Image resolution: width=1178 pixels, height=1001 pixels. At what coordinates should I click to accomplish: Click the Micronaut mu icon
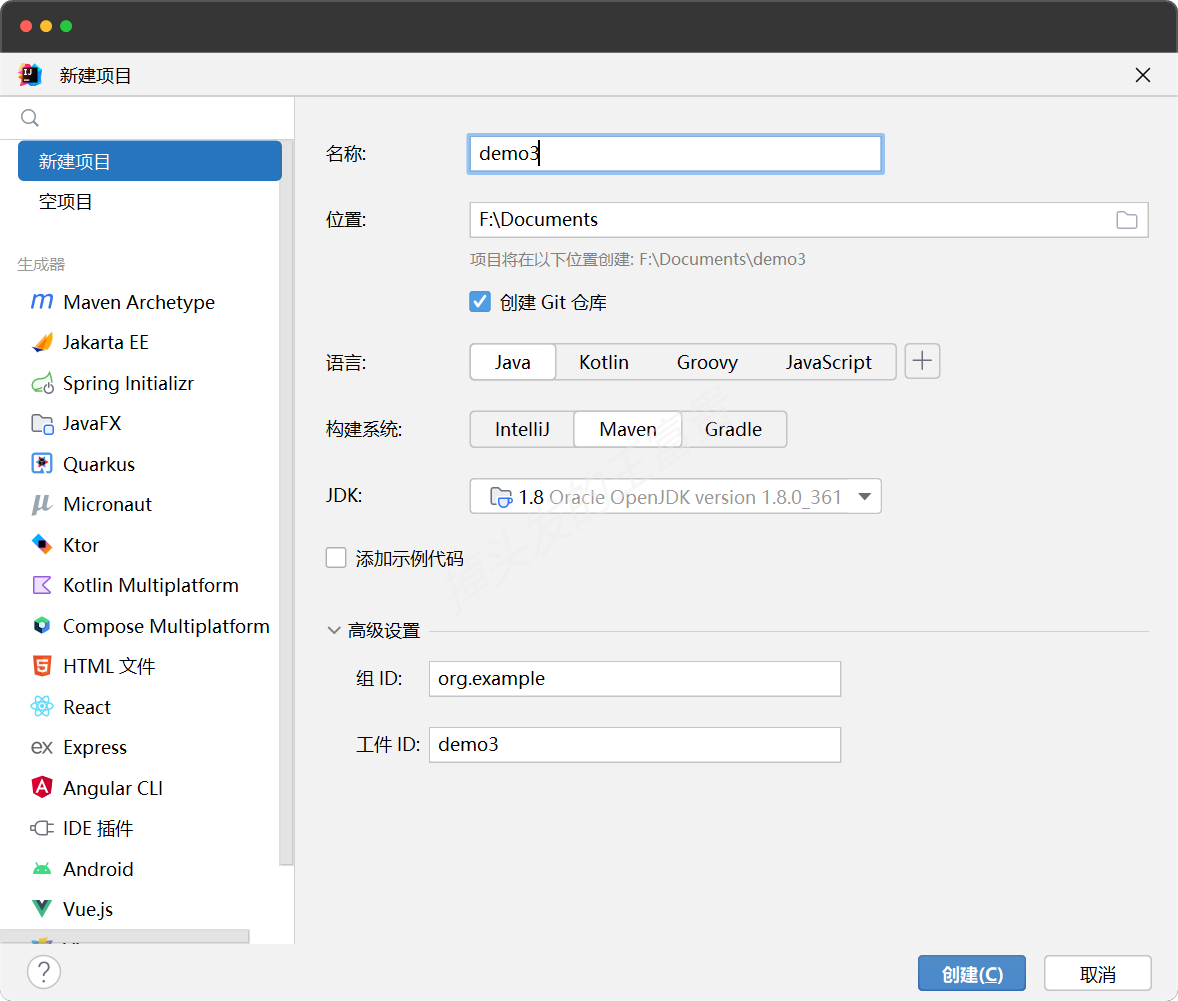tap(42, 504)
